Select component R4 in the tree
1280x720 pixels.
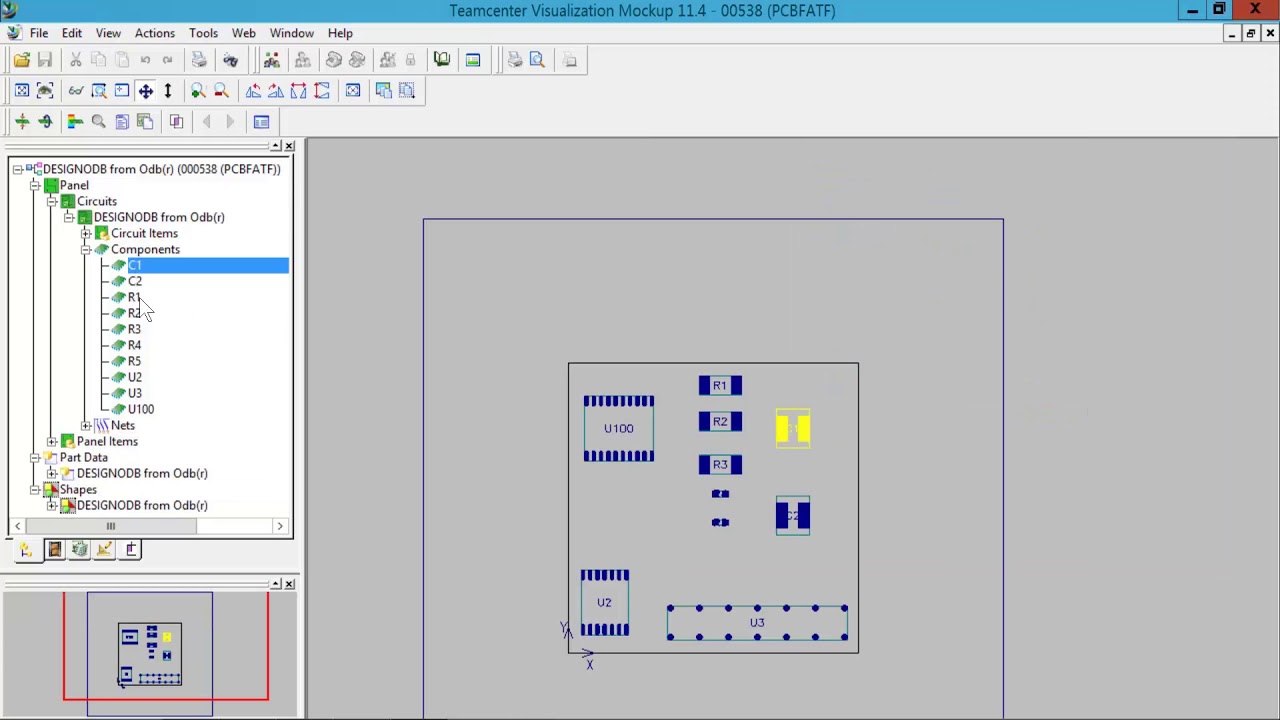point(134,345)
